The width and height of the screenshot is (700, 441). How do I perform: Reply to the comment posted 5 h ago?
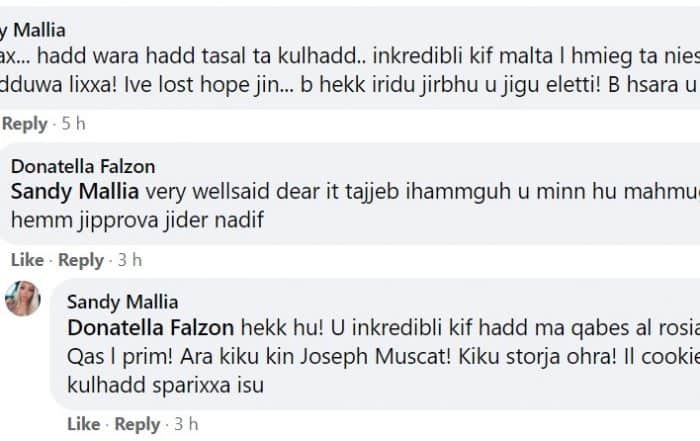[25, 124]
